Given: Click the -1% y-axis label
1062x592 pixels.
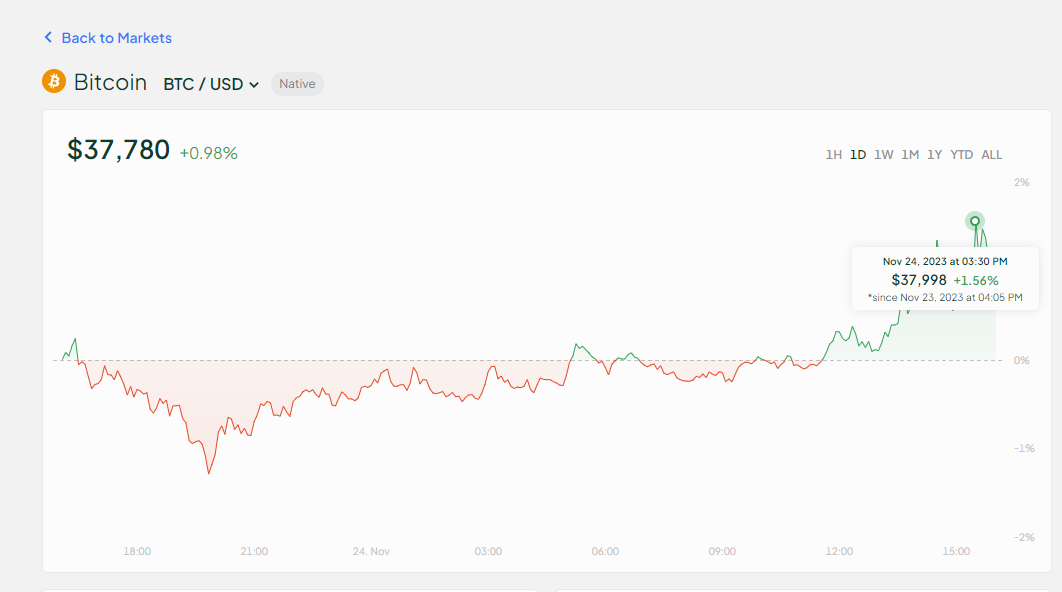Looking at the screenshot, I should coord(1024,448).
